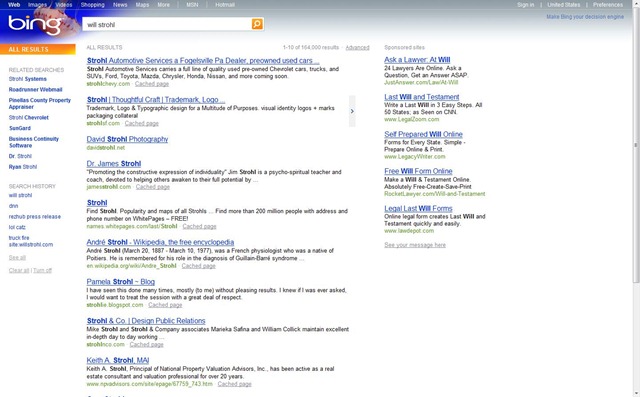
Task: Select the ALL RESULTS orange tab
Action: (x=38, y=49)
